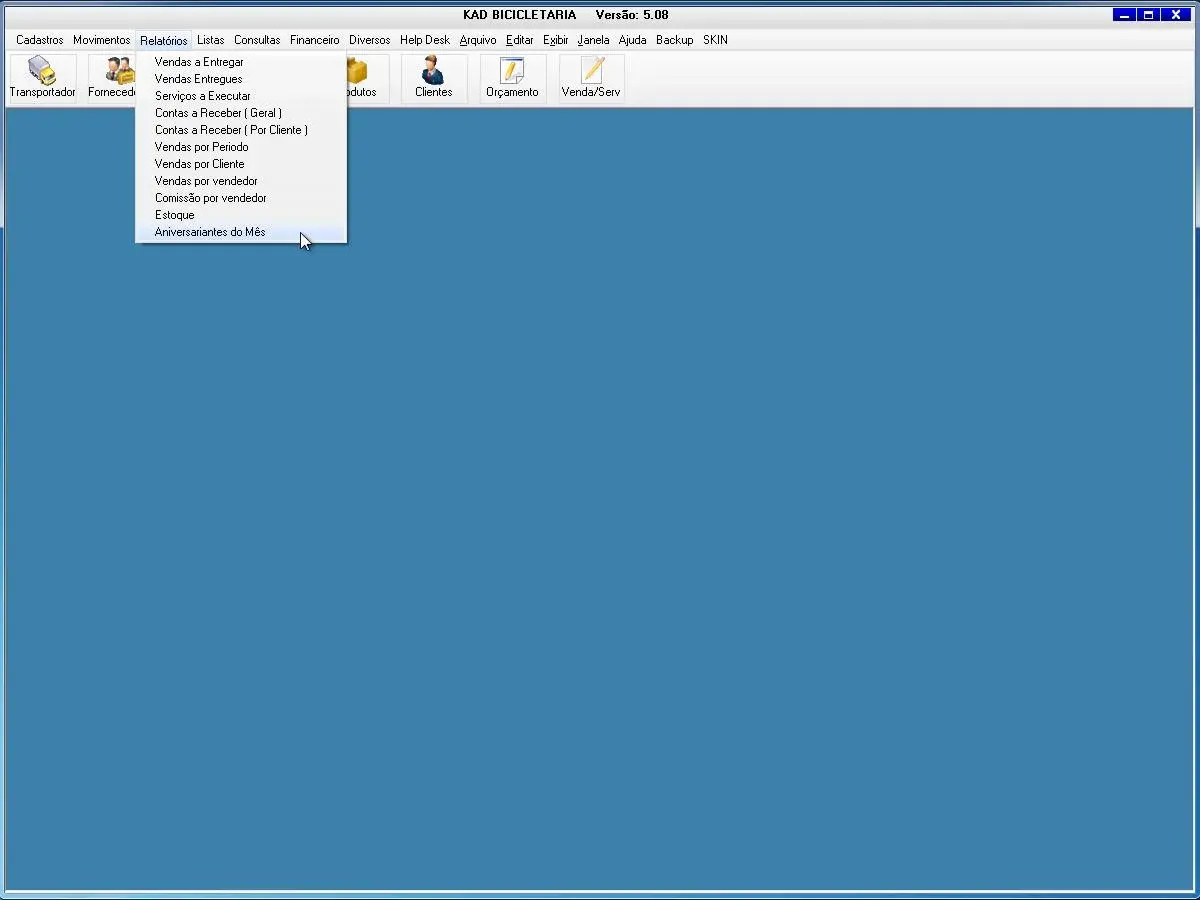This screenshot has height=900, width=1200.
Task: Open the Consultas menu
Action: point(257,40)
